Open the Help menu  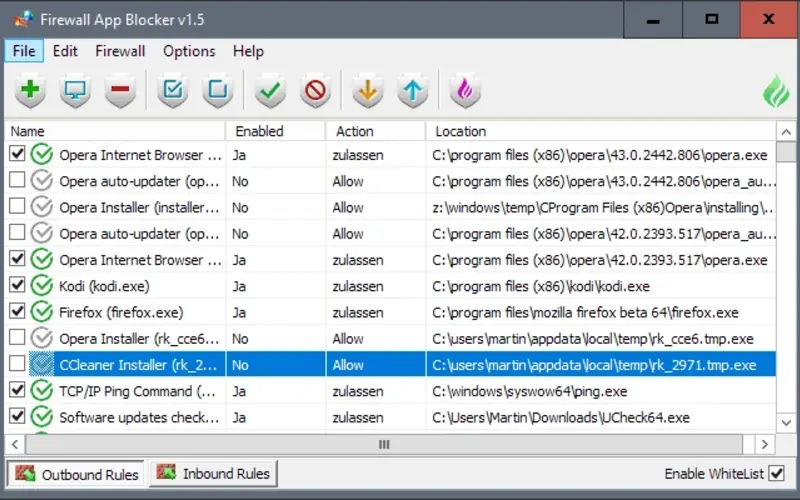point(248,51)
